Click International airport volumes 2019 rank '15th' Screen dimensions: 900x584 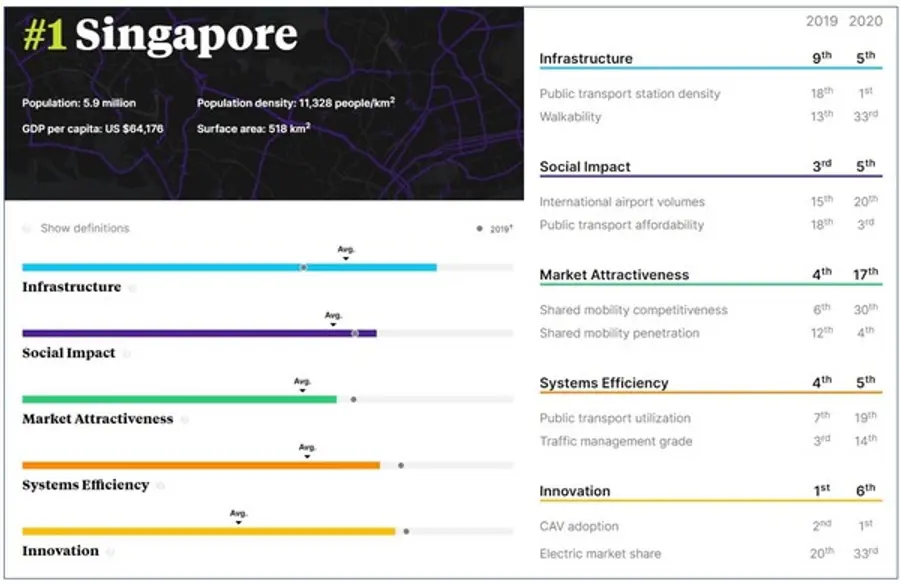(822, 201)
